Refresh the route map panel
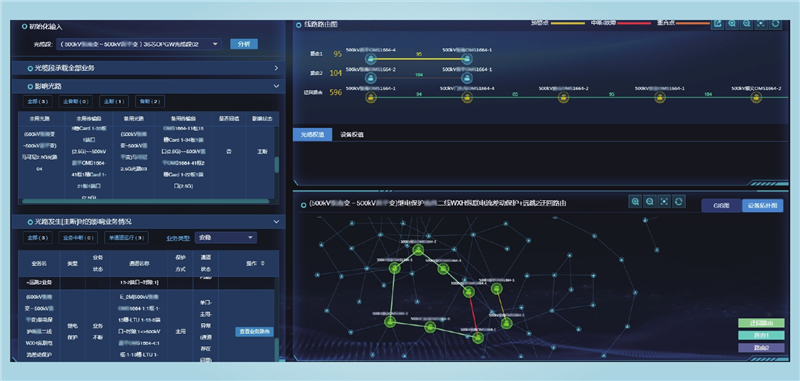Viewport: 800px width, 381px height. pos(775,23)
